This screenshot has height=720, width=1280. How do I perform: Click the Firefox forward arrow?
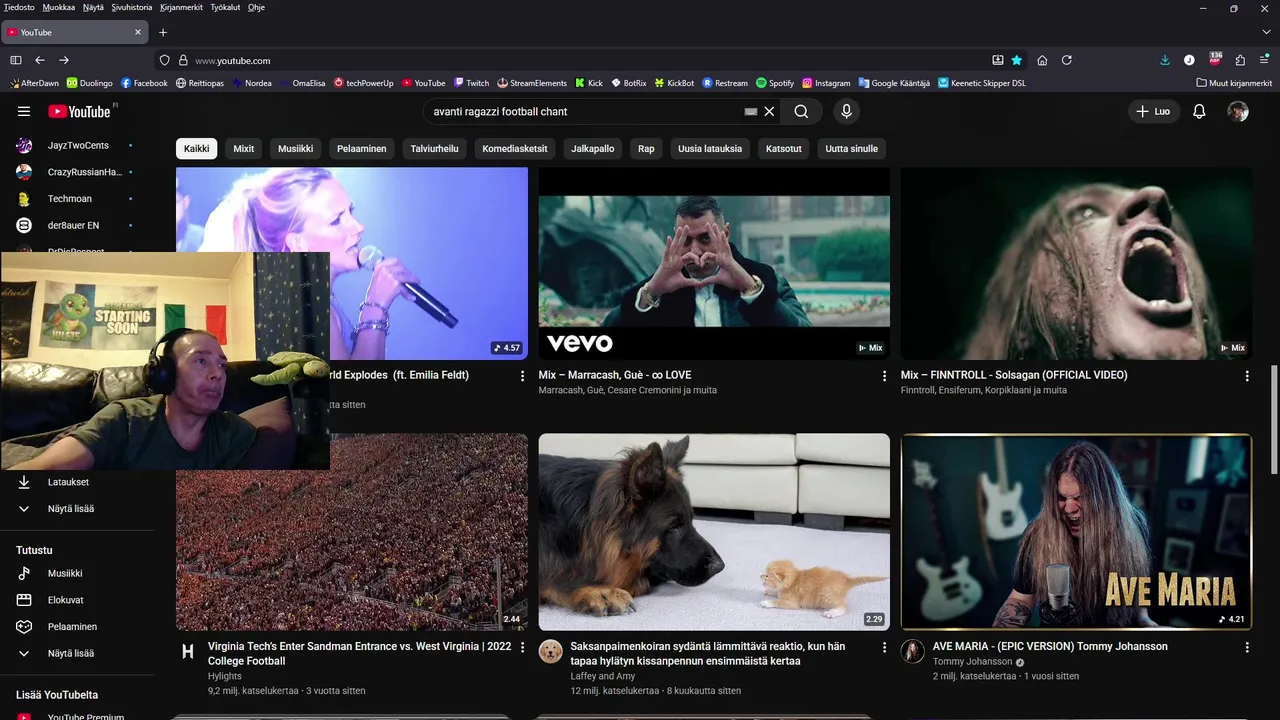click(64, 60)
